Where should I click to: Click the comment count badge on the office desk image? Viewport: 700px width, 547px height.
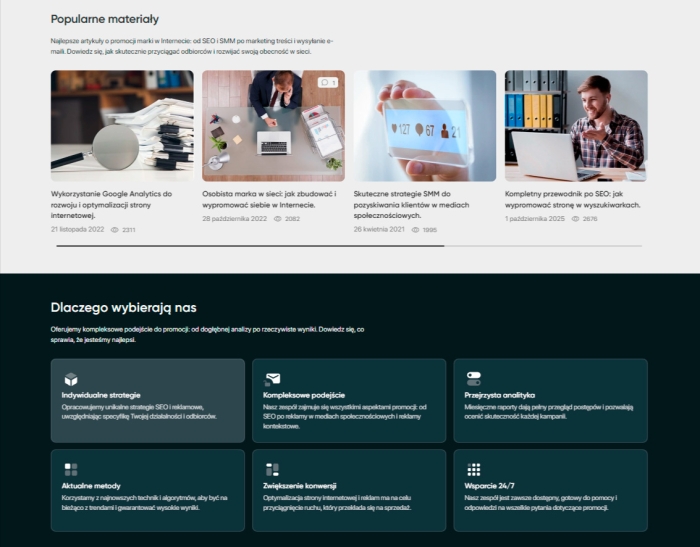point(329,82)
